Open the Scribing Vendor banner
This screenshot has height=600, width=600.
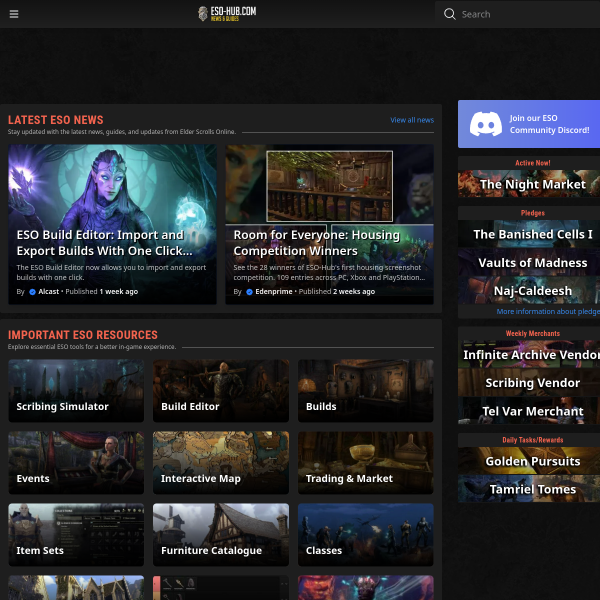click(x=529, y=383)
